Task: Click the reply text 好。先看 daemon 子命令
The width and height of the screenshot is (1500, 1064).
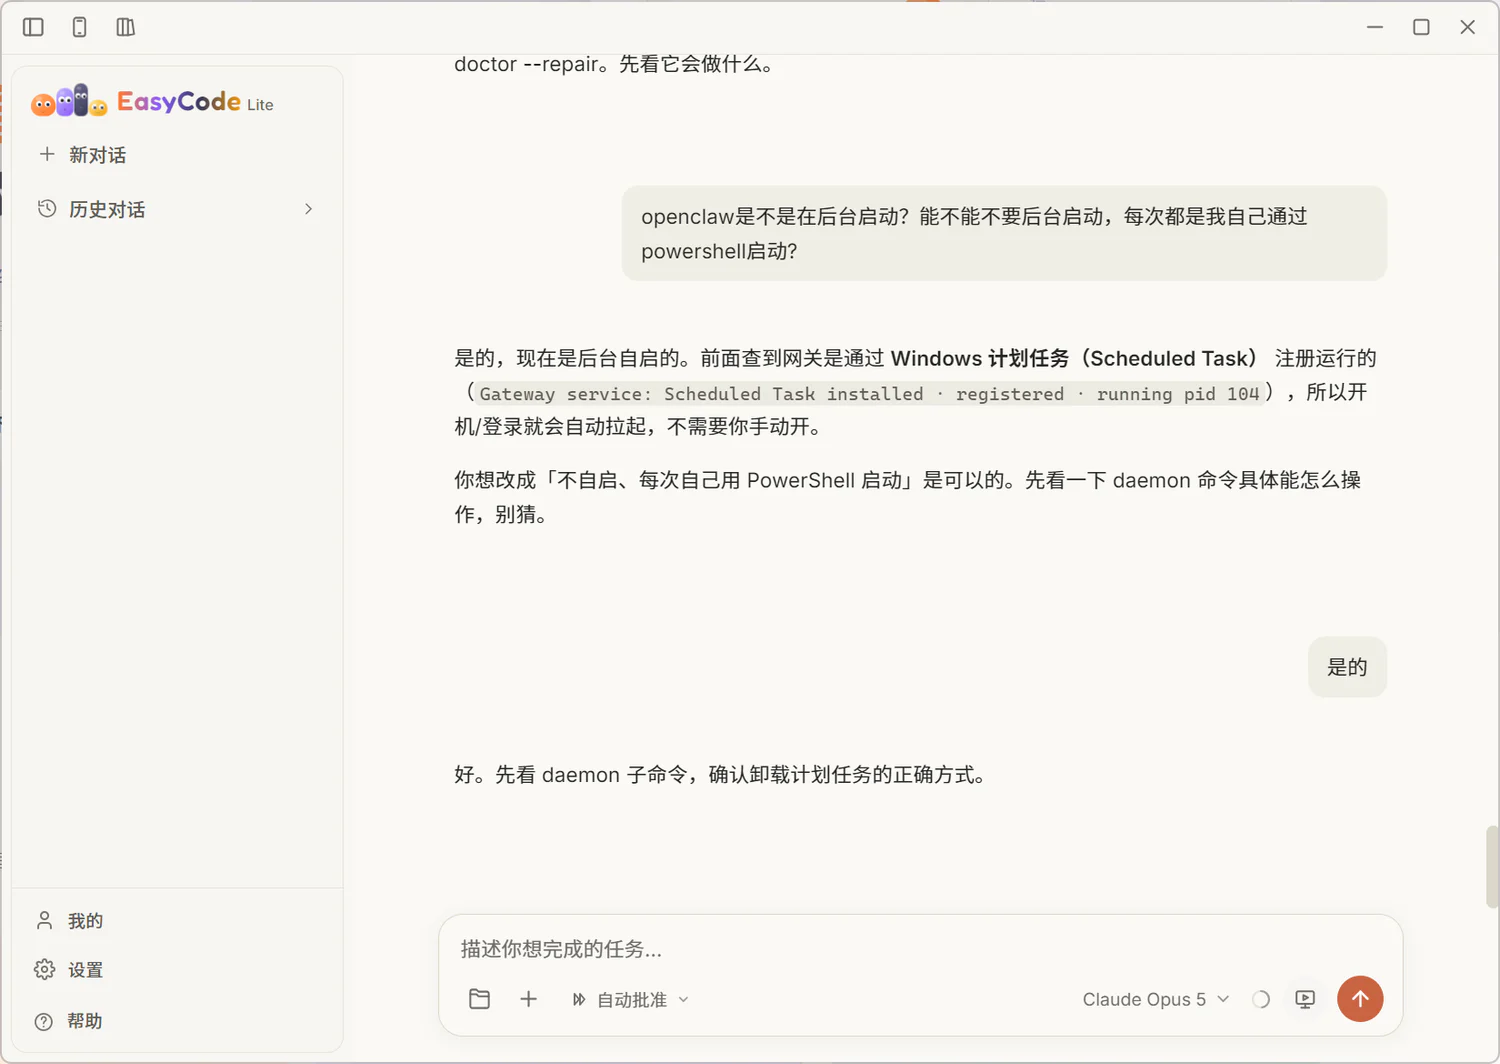Action: [722, 775]
